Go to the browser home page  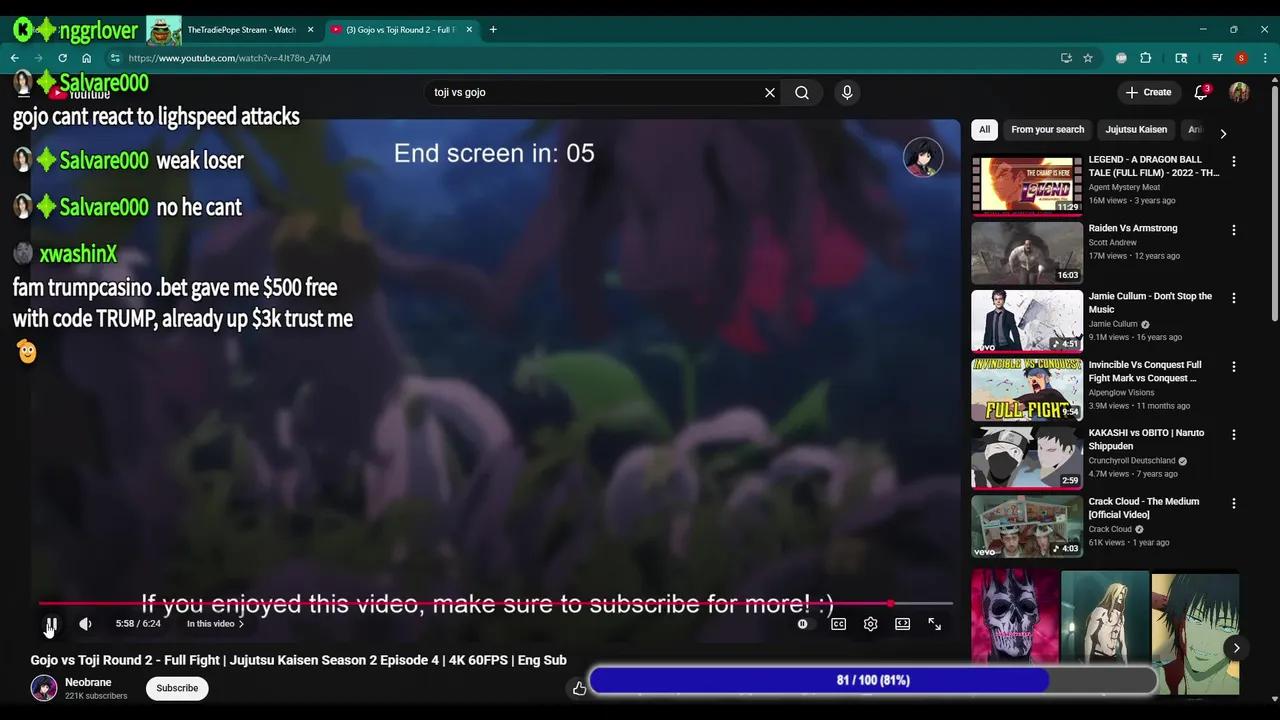pos(86,58)
